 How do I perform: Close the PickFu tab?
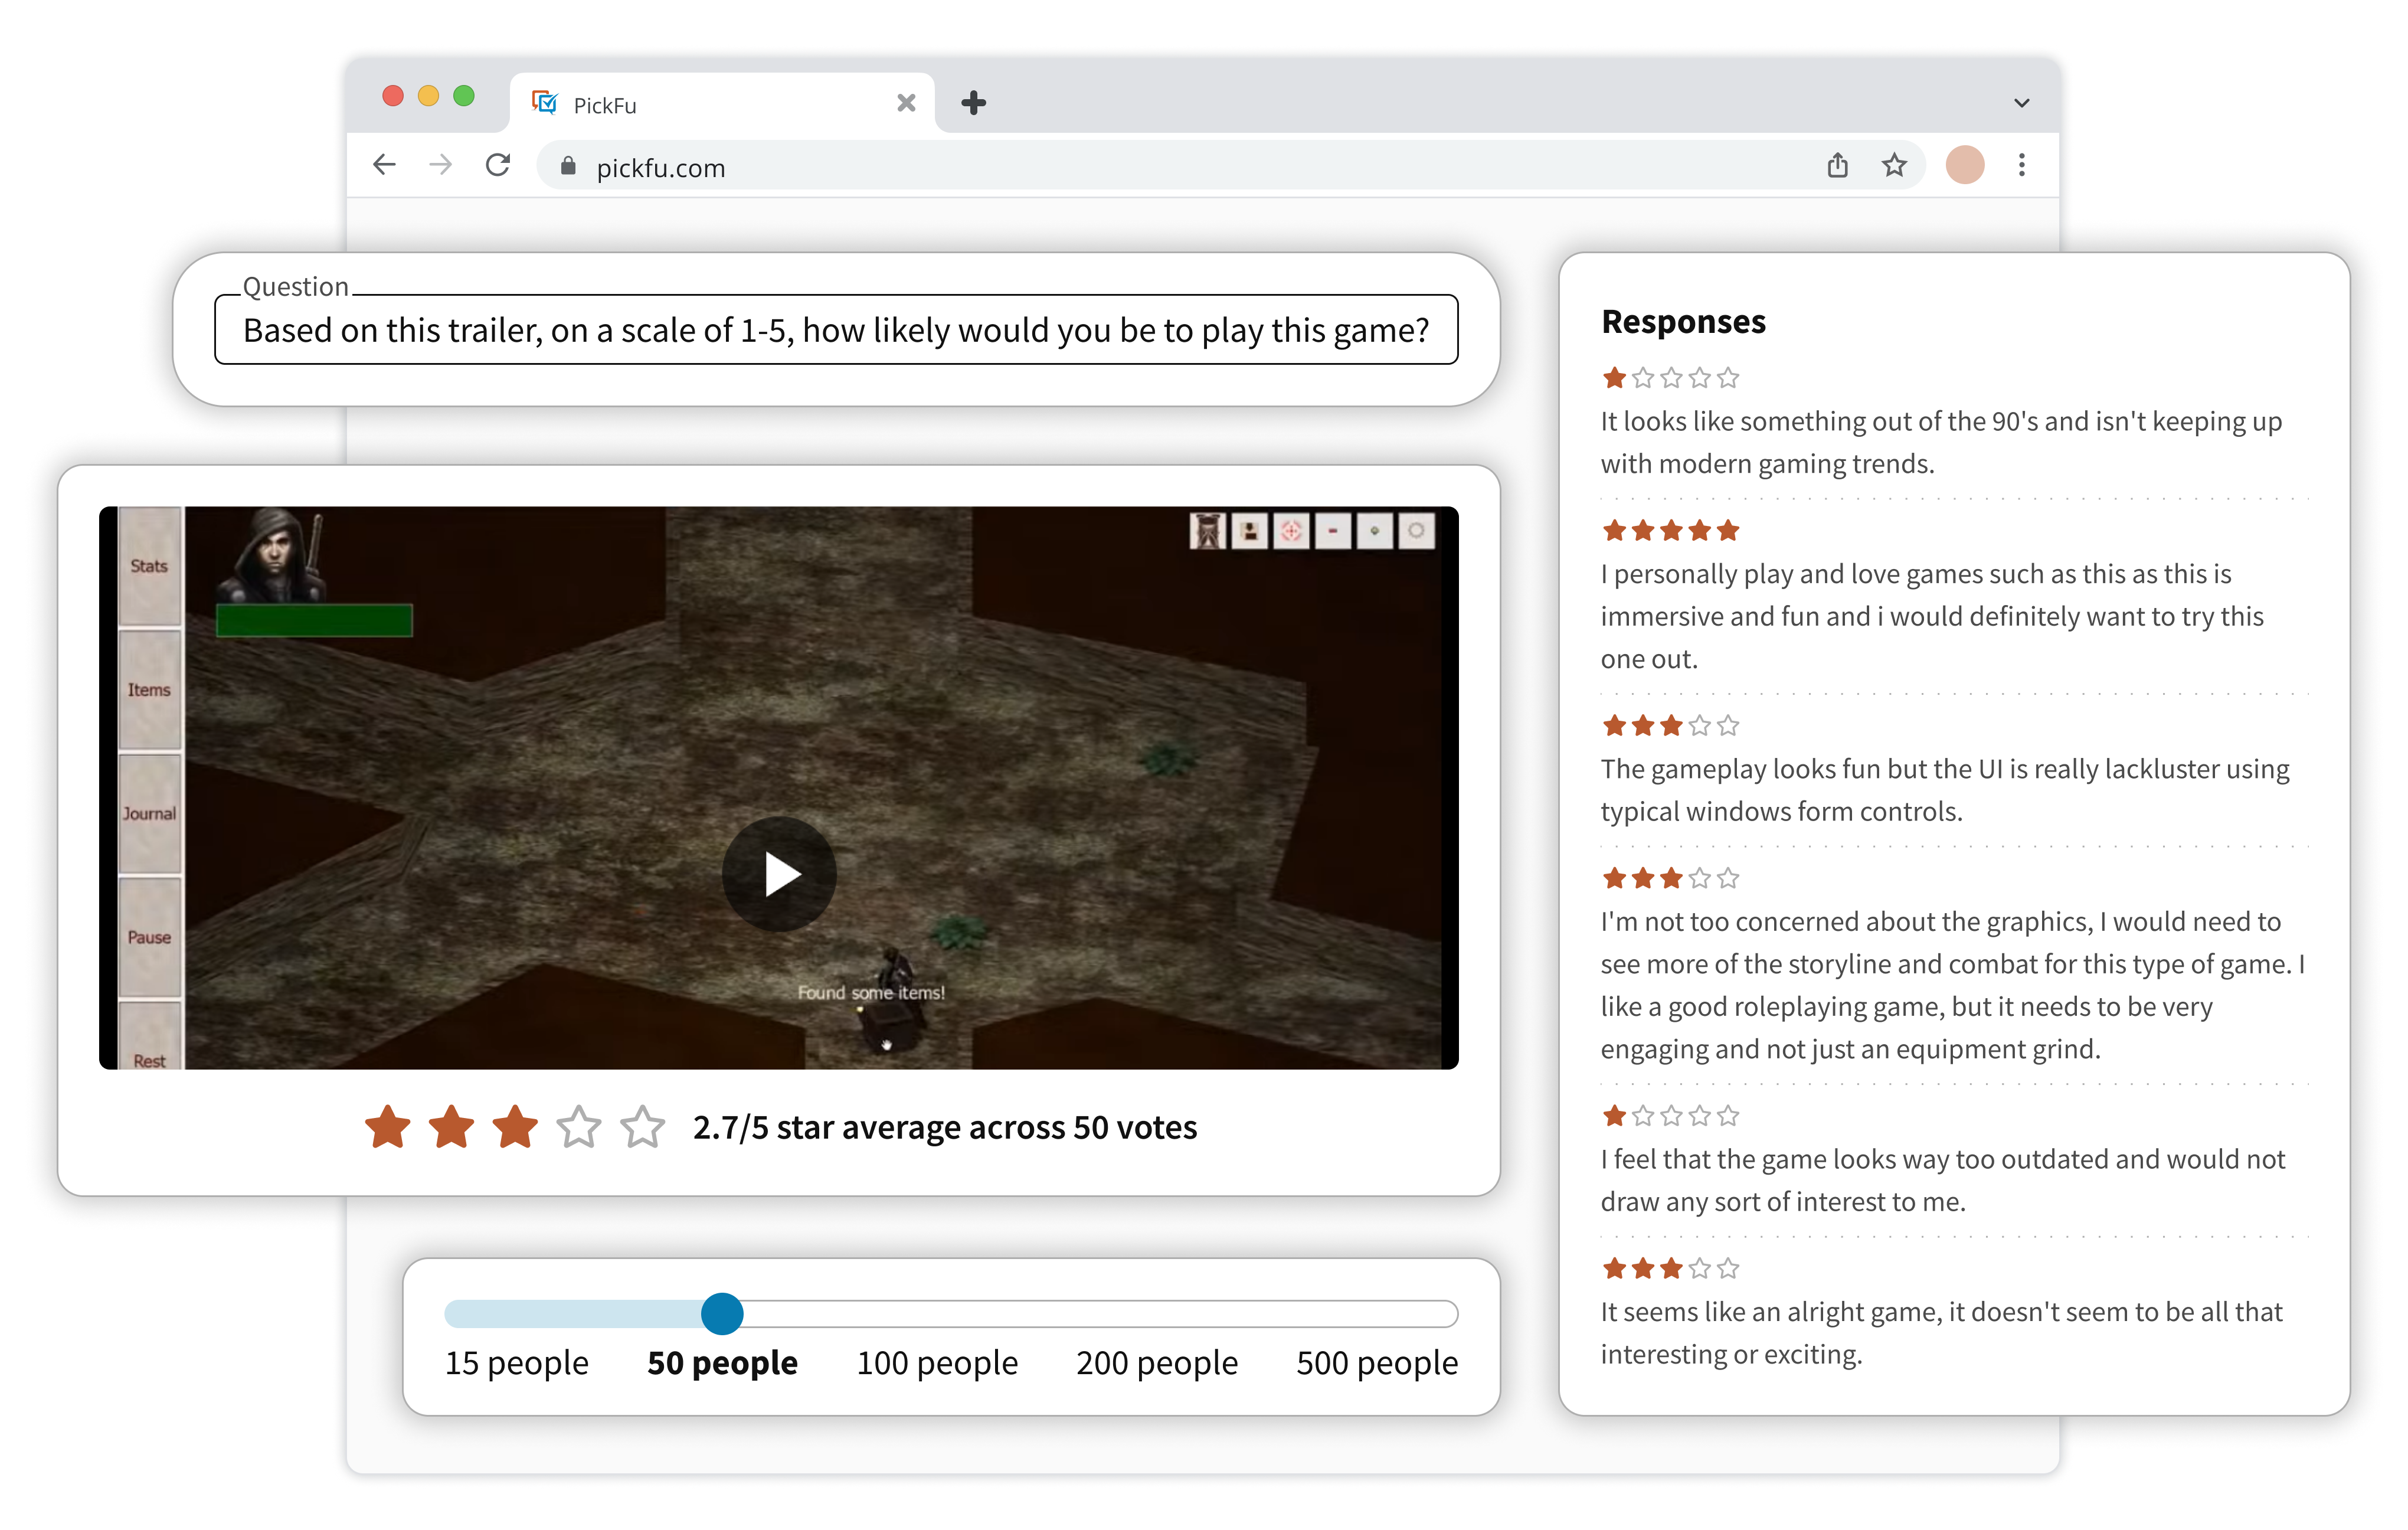pos(906,103)
